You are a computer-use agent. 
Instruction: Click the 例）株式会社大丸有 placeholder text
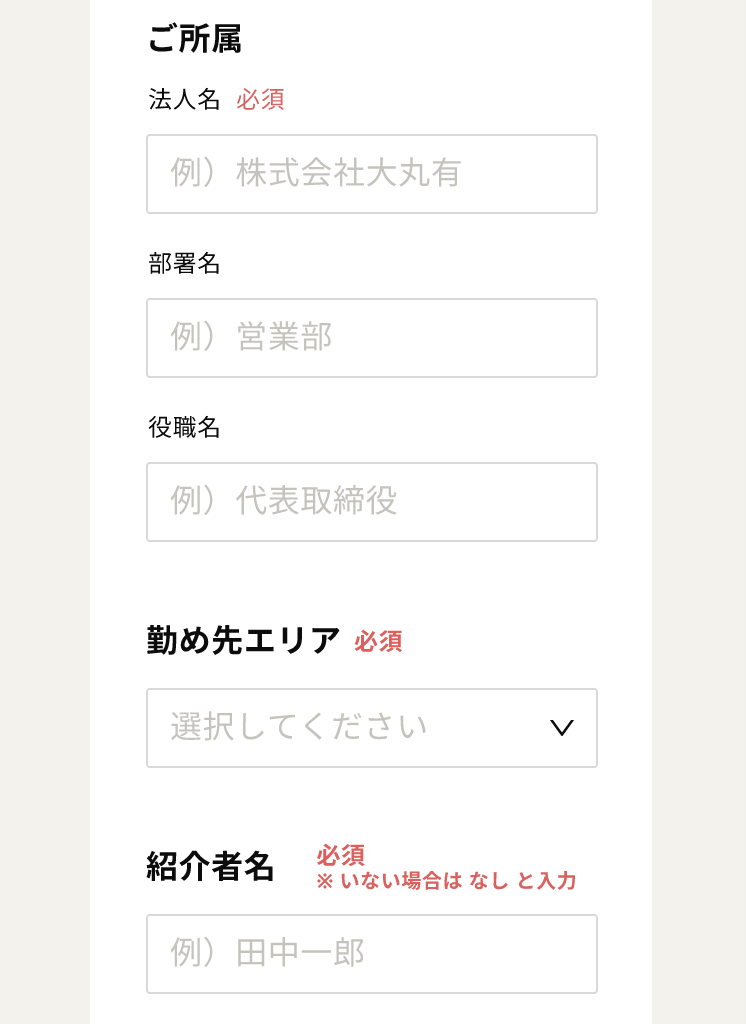pyautogui.click(x=315, y=173)
